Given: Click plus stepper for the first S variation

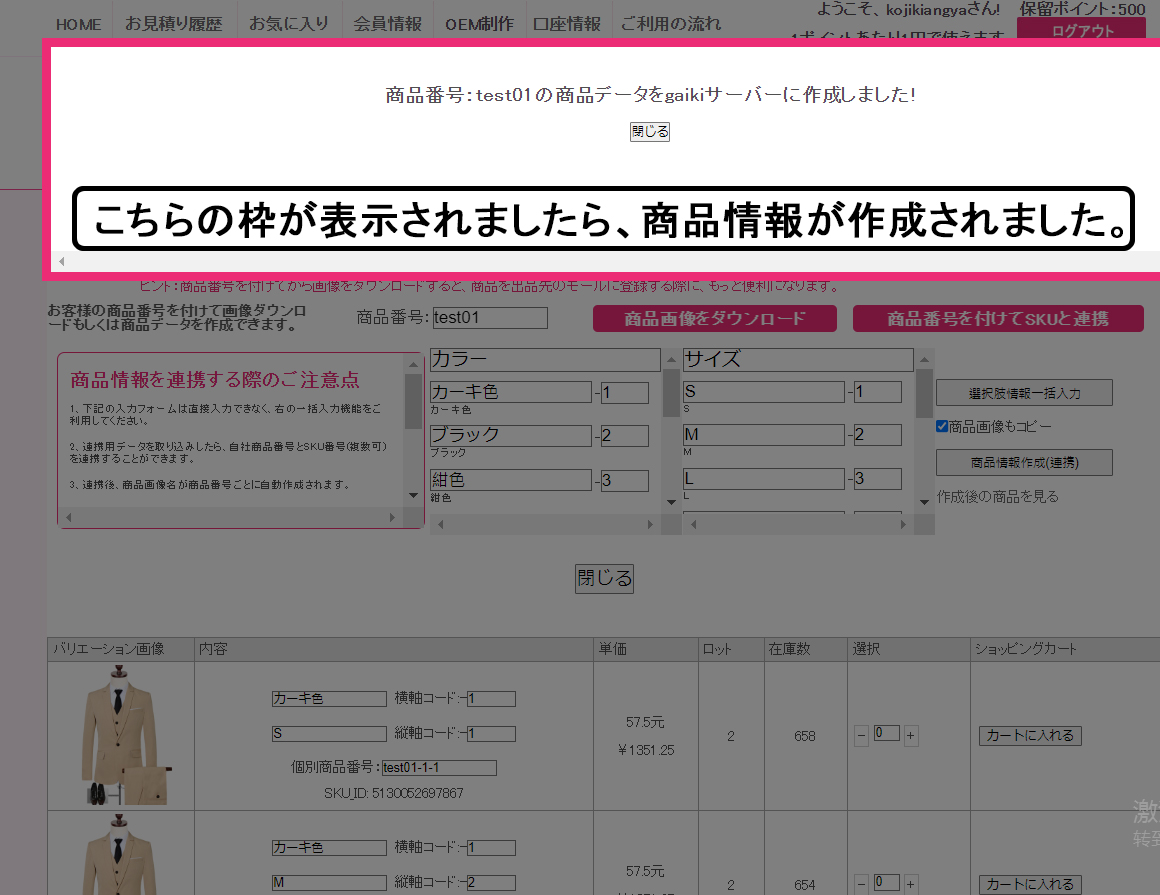Looking at the screenshot, I should (911, 736).
